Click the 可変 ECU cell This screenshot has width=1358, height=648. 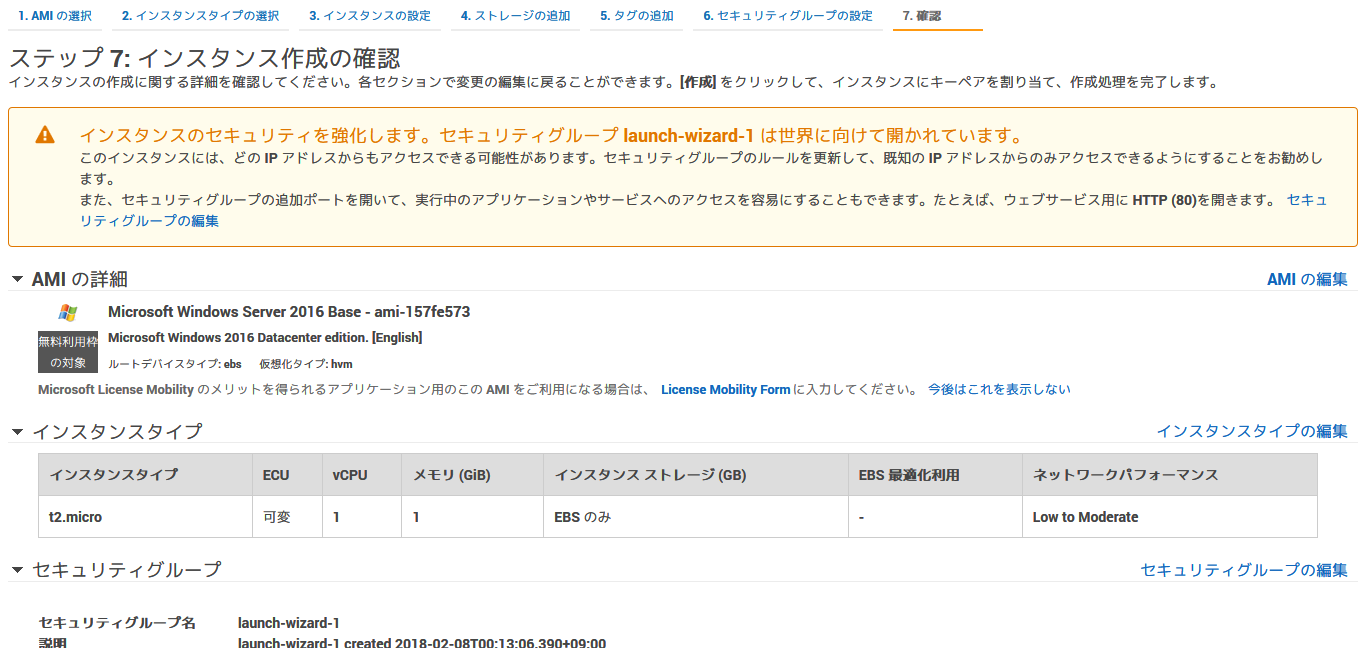pyautogui.click(x=287, y=517)
